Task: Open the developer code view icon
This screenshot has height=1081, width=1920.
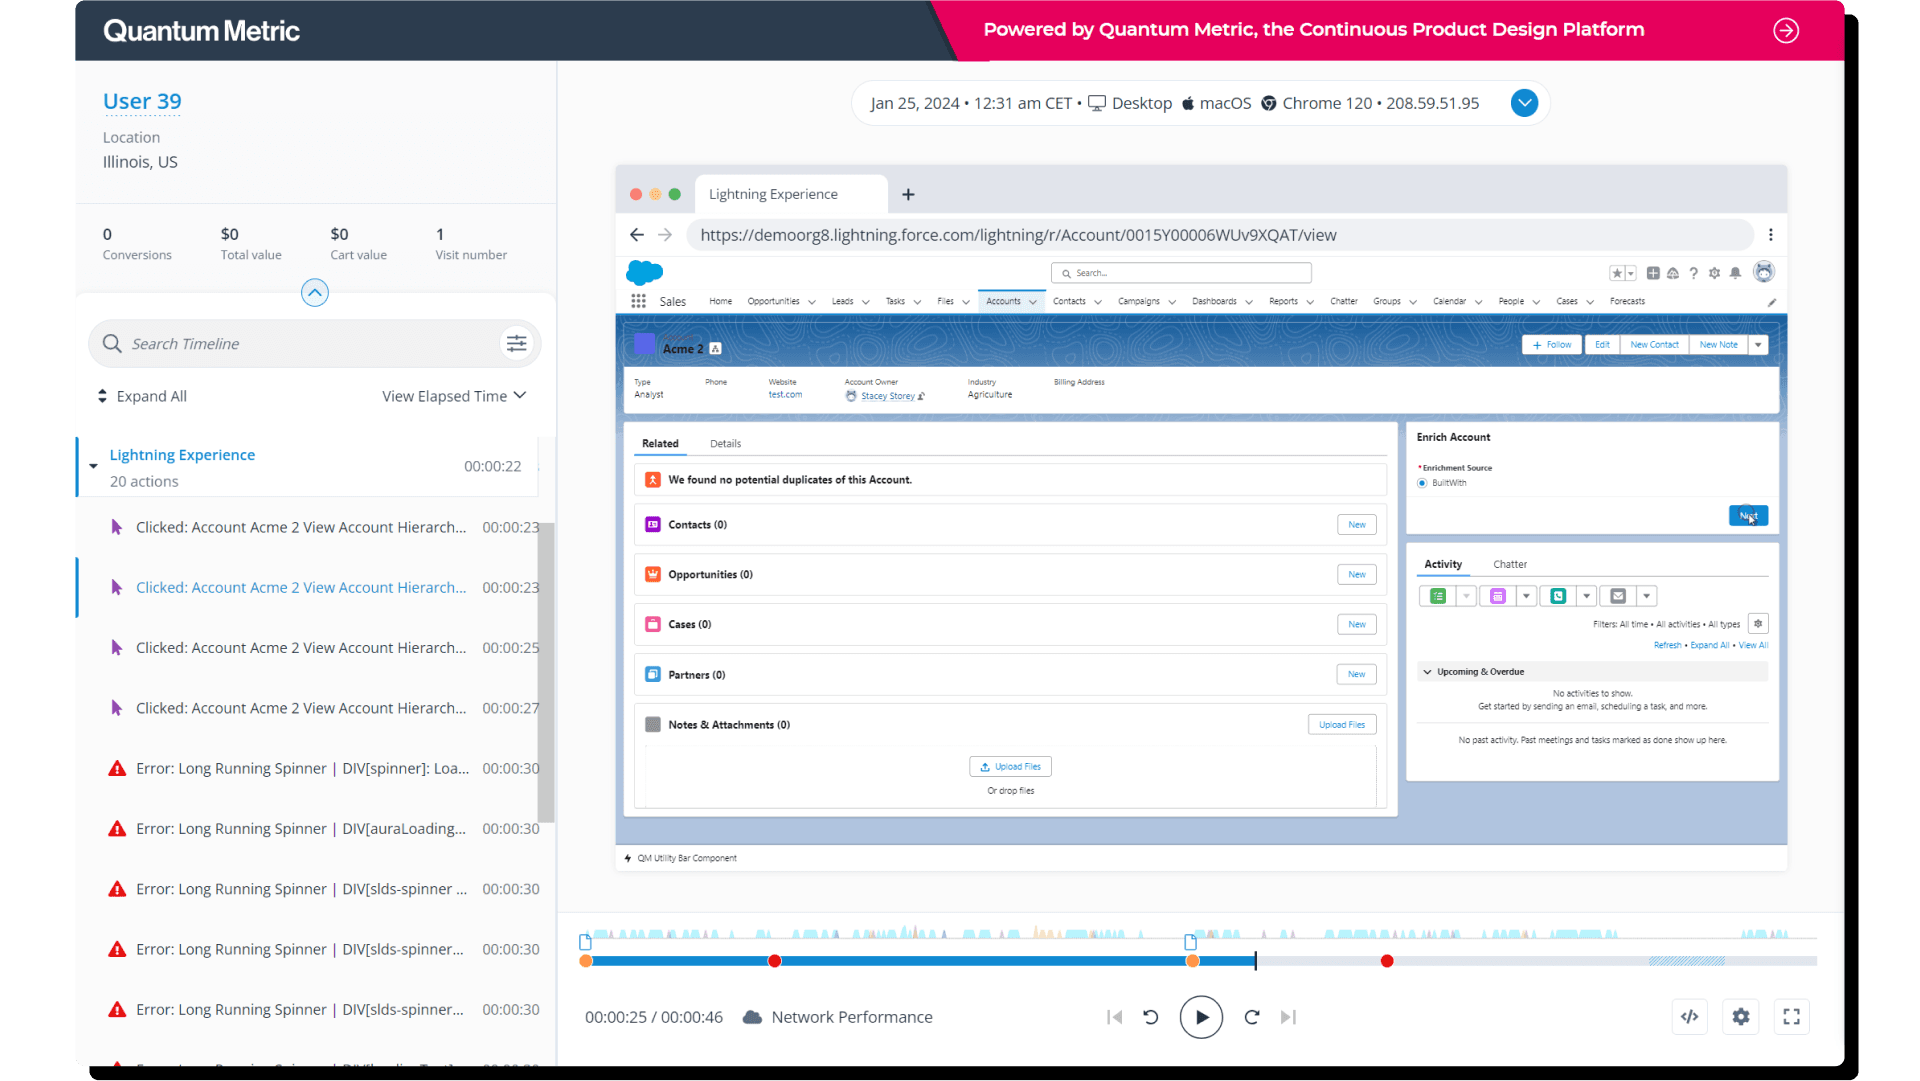Action: [1690, 1017]
